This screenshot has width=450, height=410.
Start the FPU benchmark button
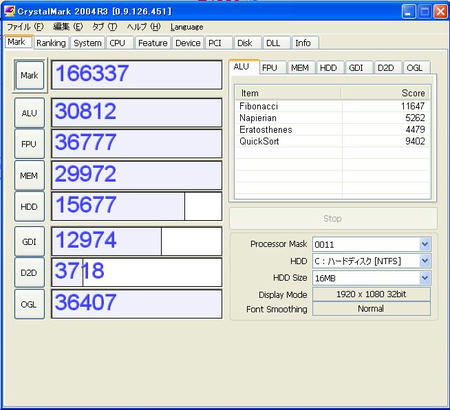click(29, 144)
